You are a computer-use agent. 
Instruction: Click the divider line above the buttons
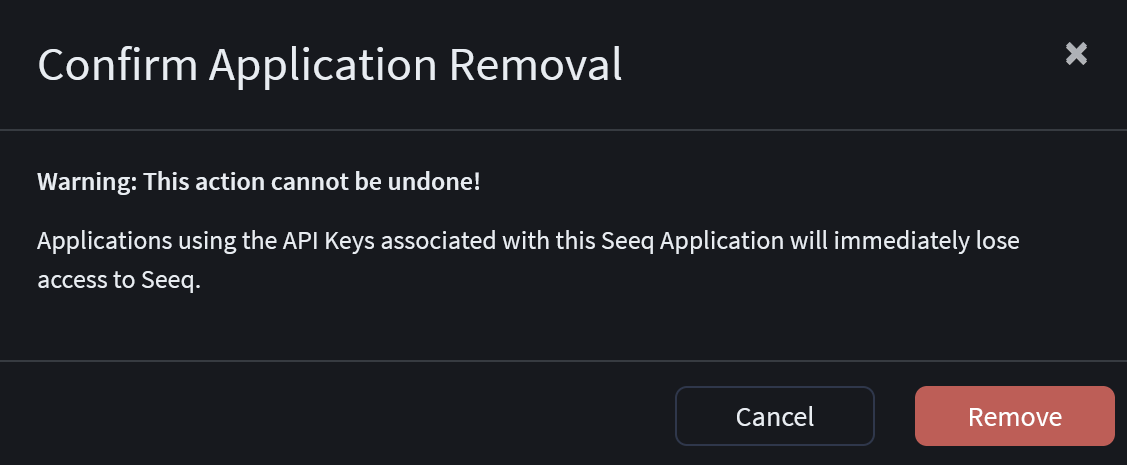click(x=563, y=360)
